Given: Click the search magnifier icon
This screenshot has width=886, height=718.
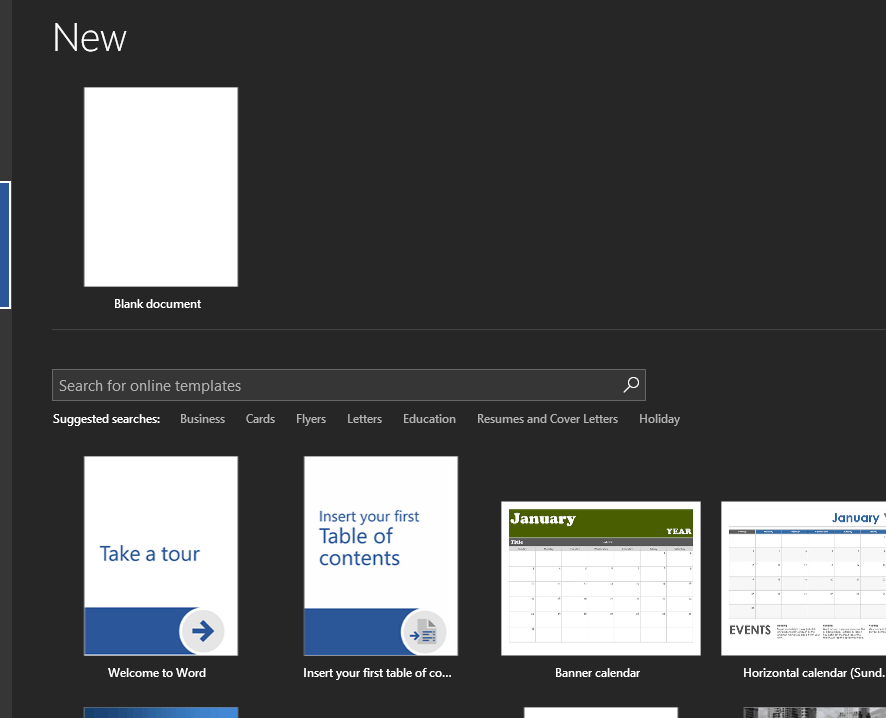Looking at the screenshot, I should point(631,385).
